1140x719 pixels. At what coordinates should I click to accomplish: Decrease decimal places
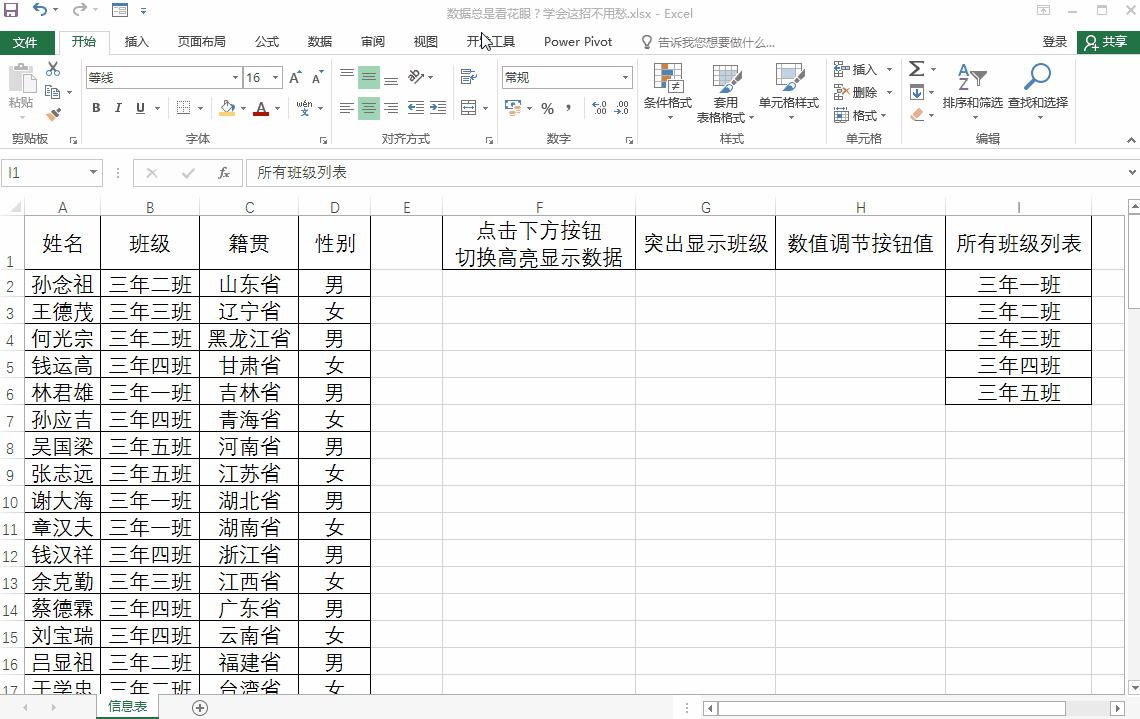click(x=622, y=108)
